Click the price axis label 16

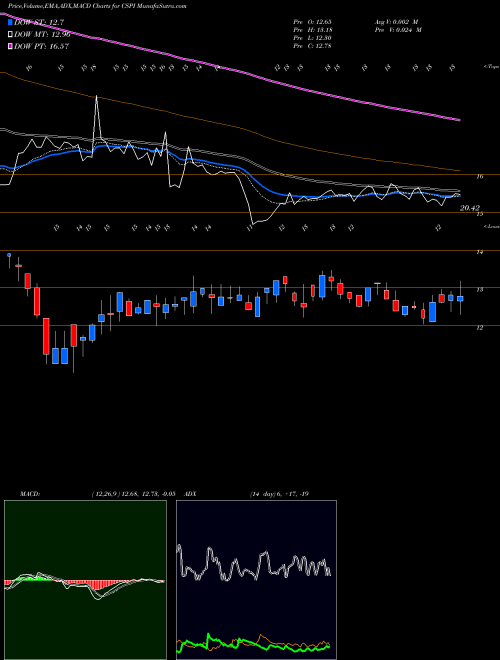pos(479,177)
